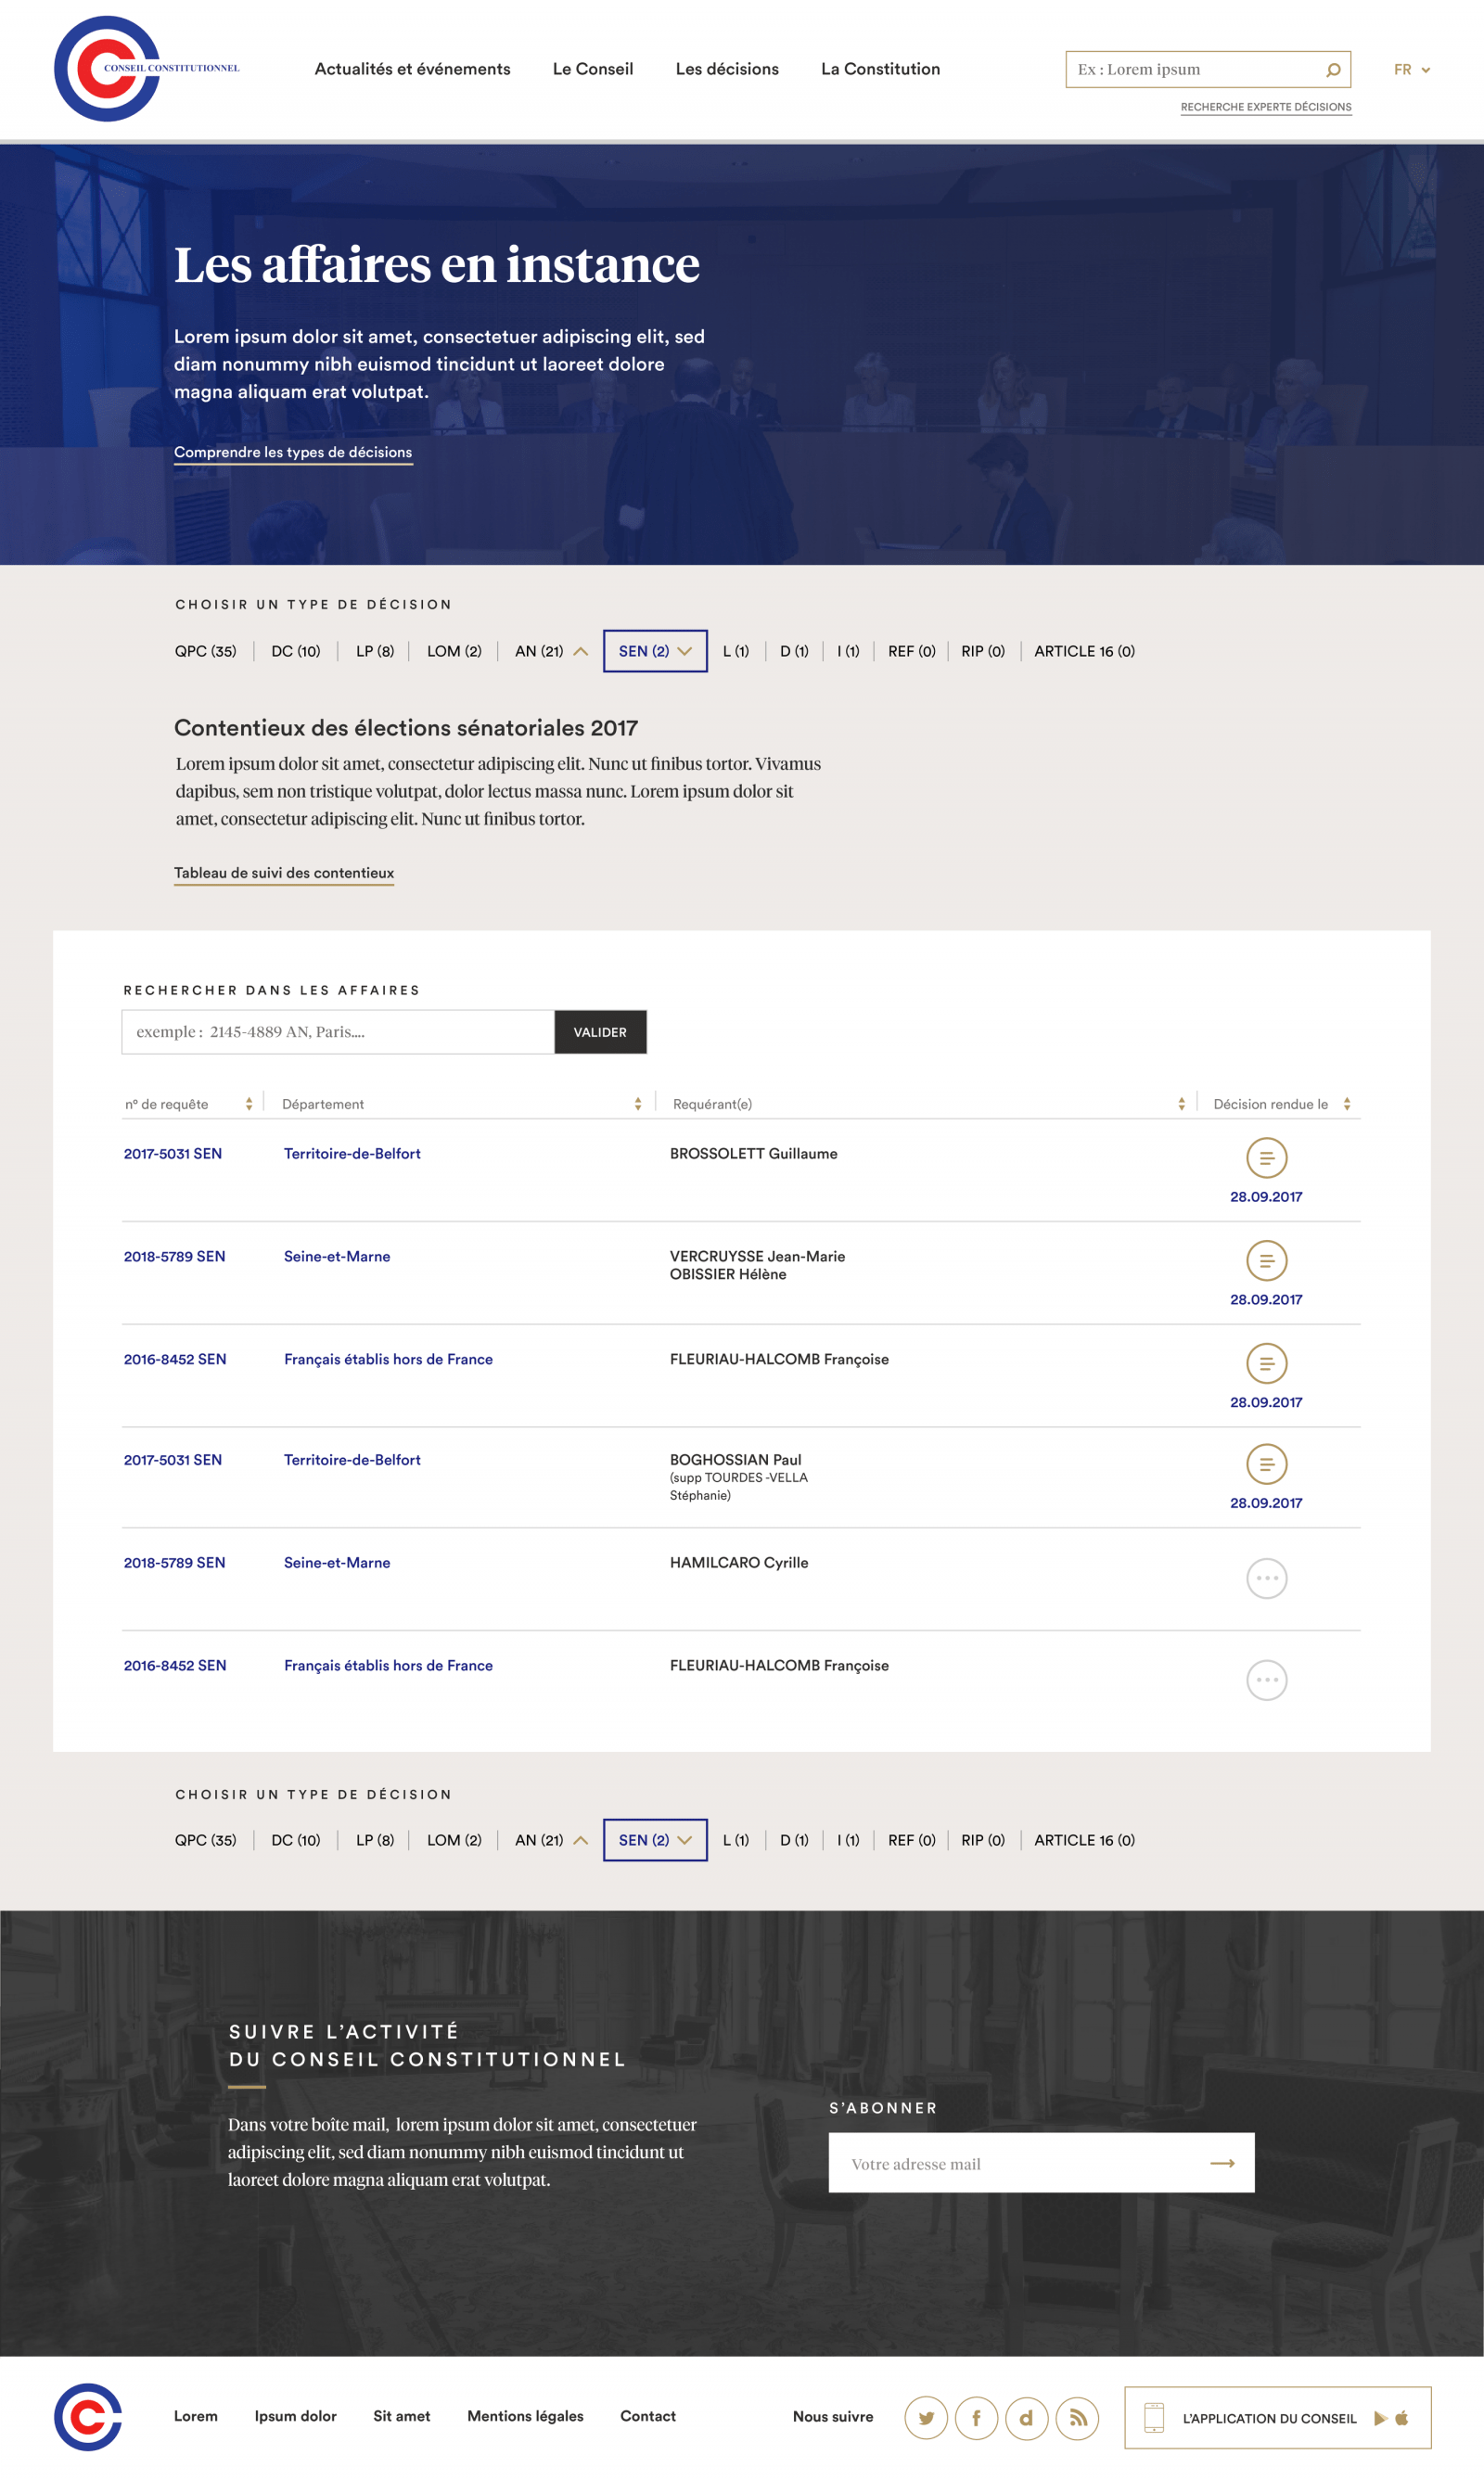Screen dimensions: 1484x2480
Task: Open Twitter icon in footer
Action: point(926,2418)
